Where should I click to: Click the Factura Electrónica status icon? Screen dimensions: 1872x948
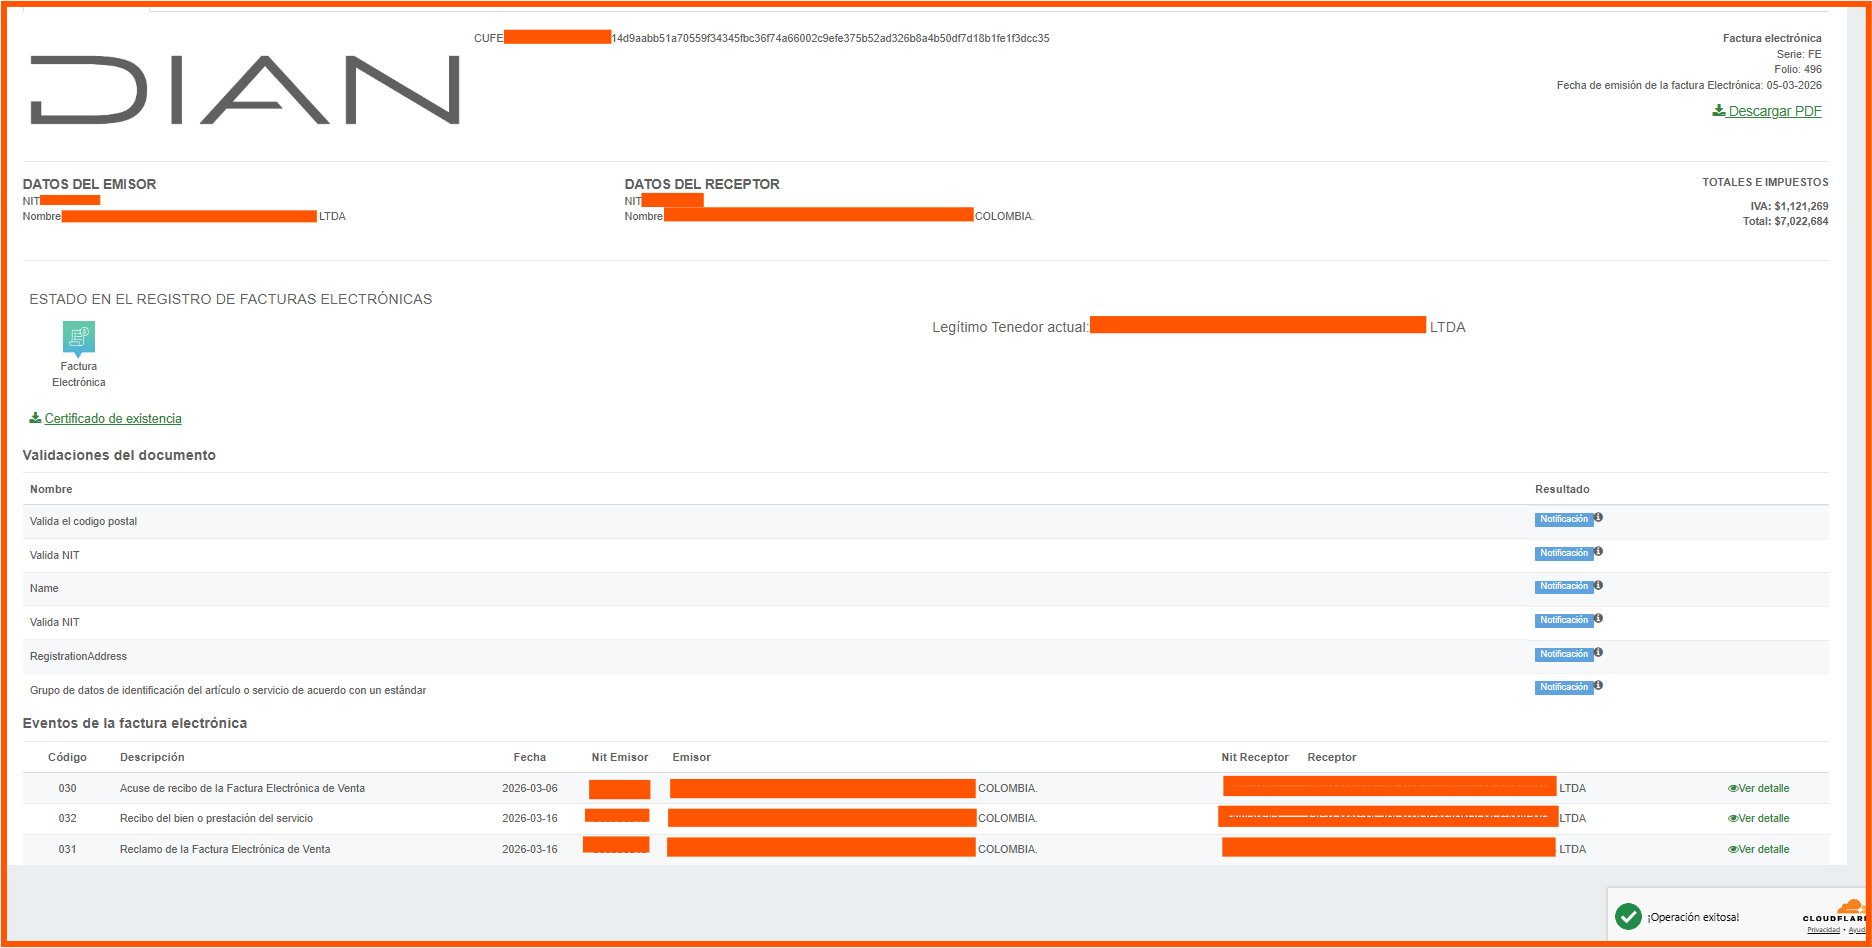(79, 338)
